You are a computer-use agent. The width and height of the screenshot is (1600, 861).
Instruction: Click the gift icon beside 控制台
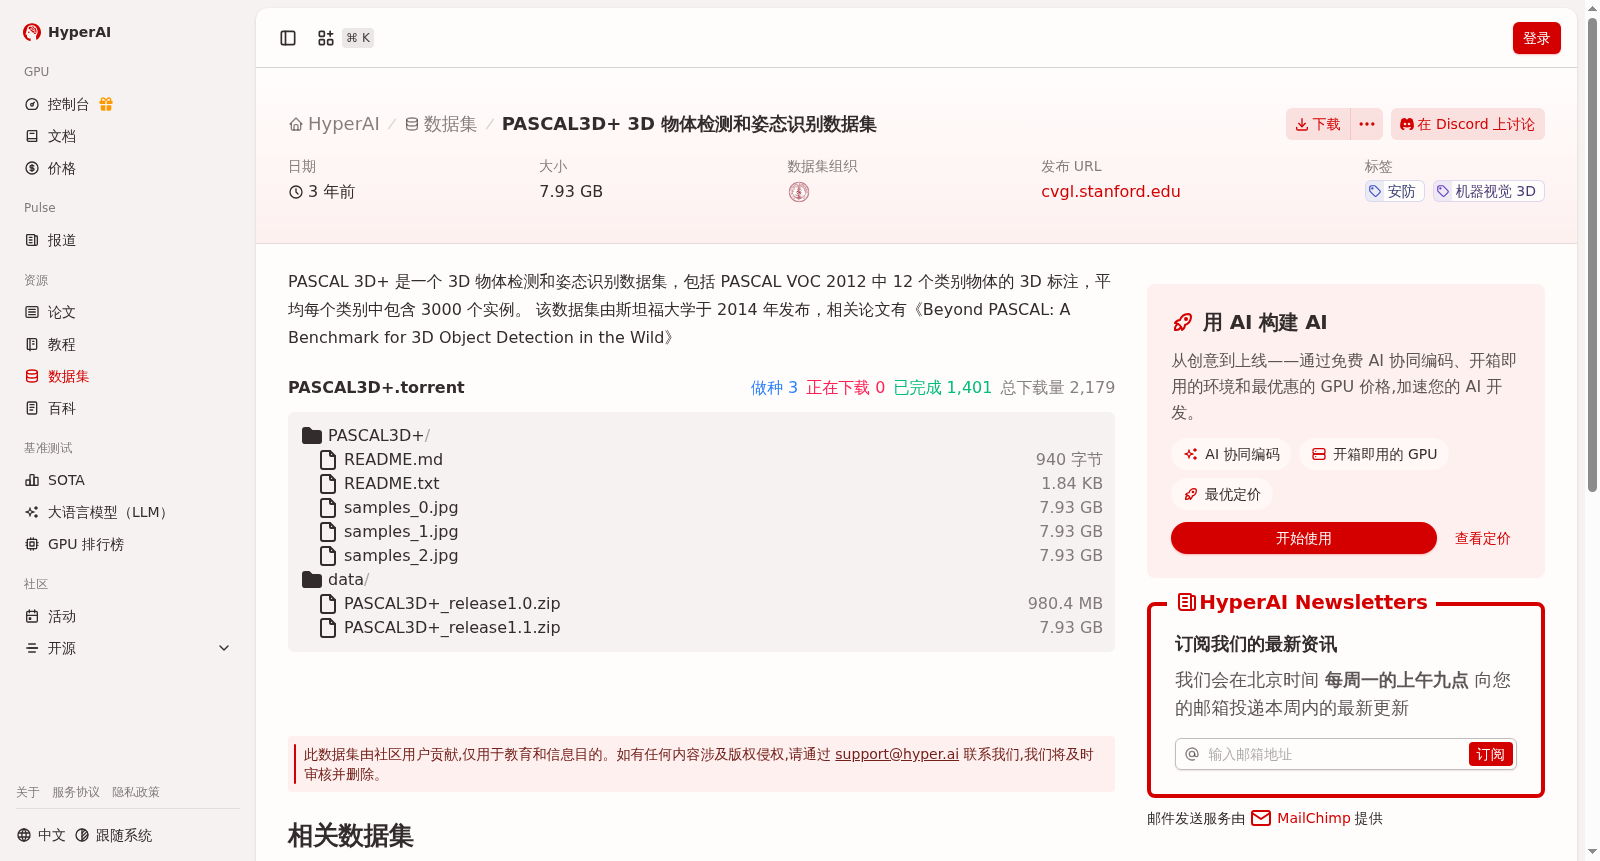pyautogui.click(x=106, y=104)
